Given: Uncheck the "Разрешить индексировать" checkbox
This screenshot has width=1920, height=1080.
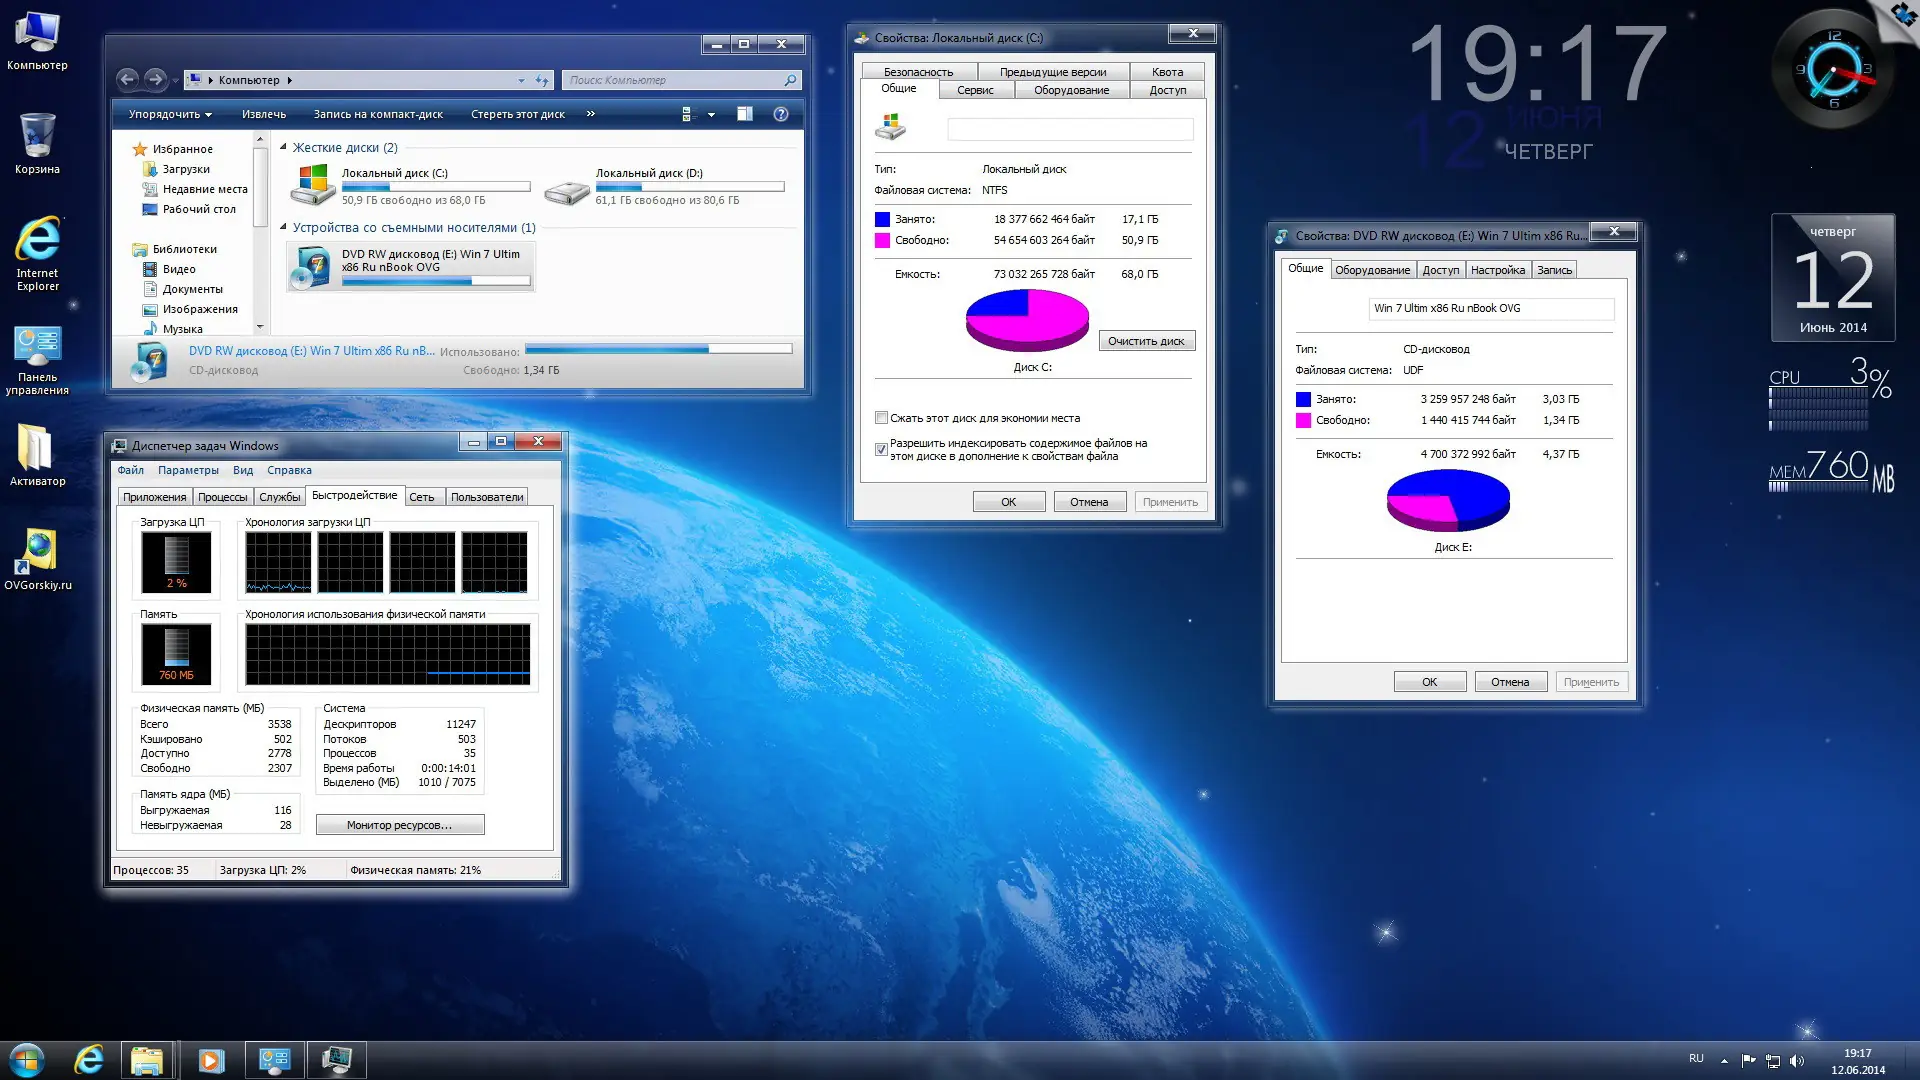Looking at the screenshot, I should click(881, 449).
